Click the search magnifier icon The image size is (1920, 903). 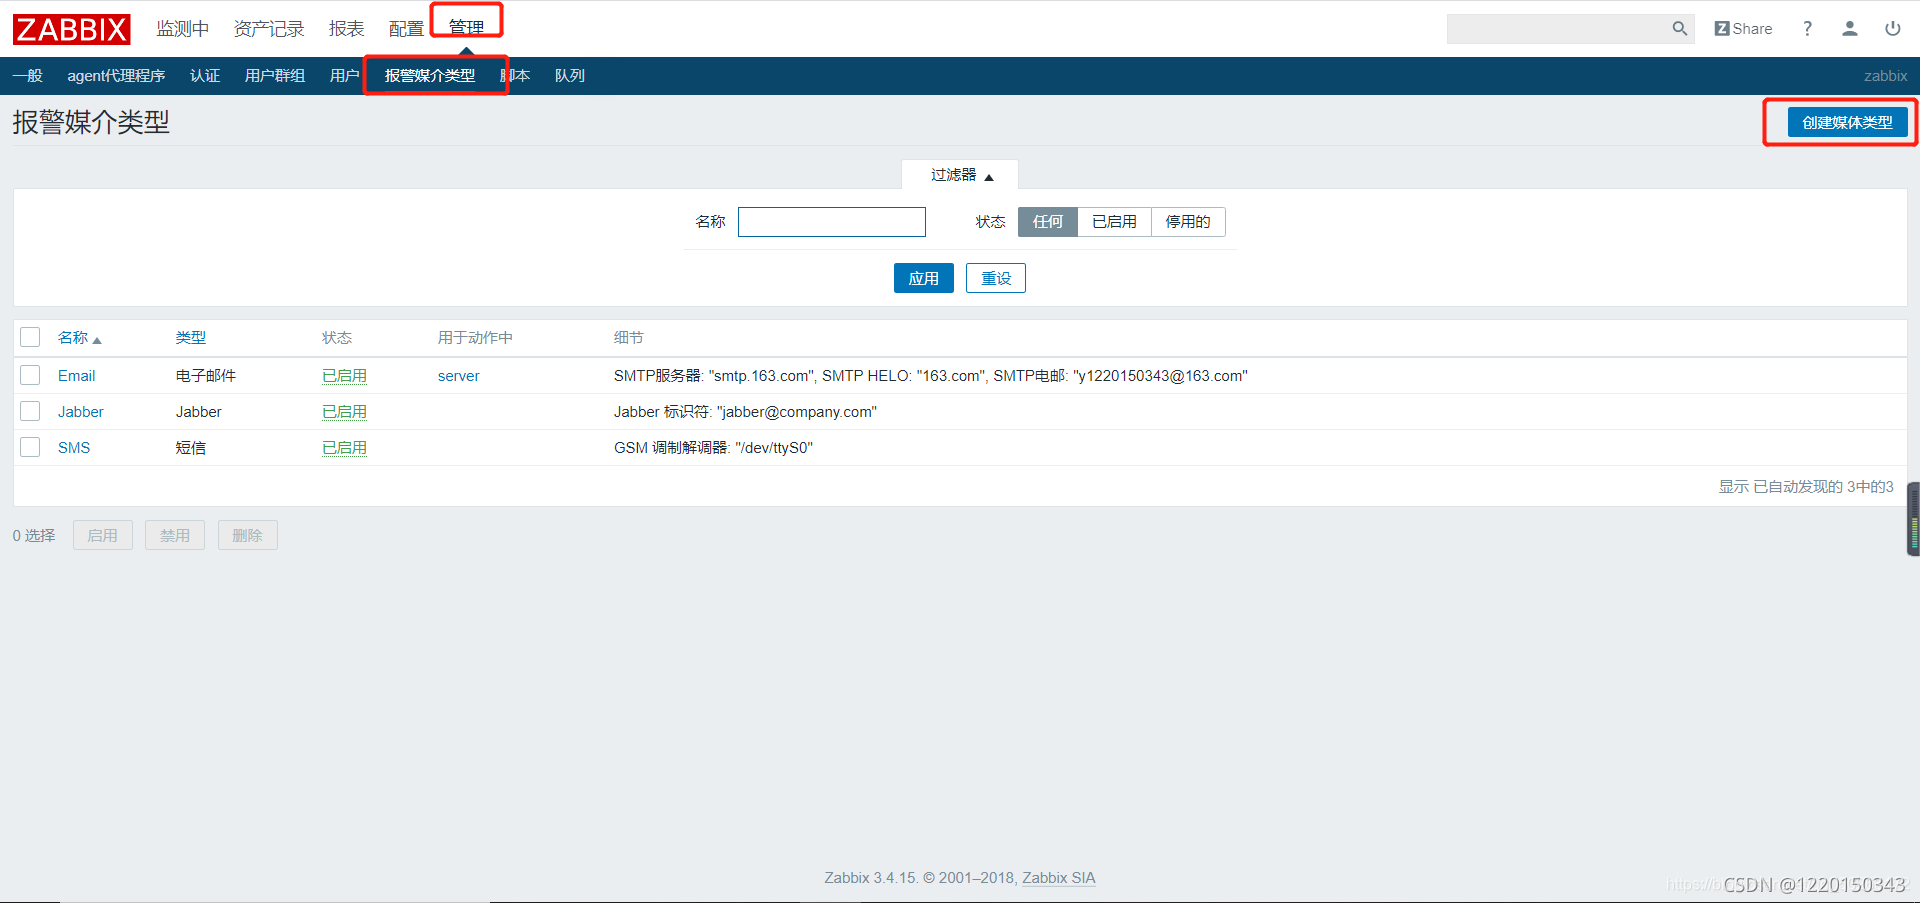point(1680,29)
